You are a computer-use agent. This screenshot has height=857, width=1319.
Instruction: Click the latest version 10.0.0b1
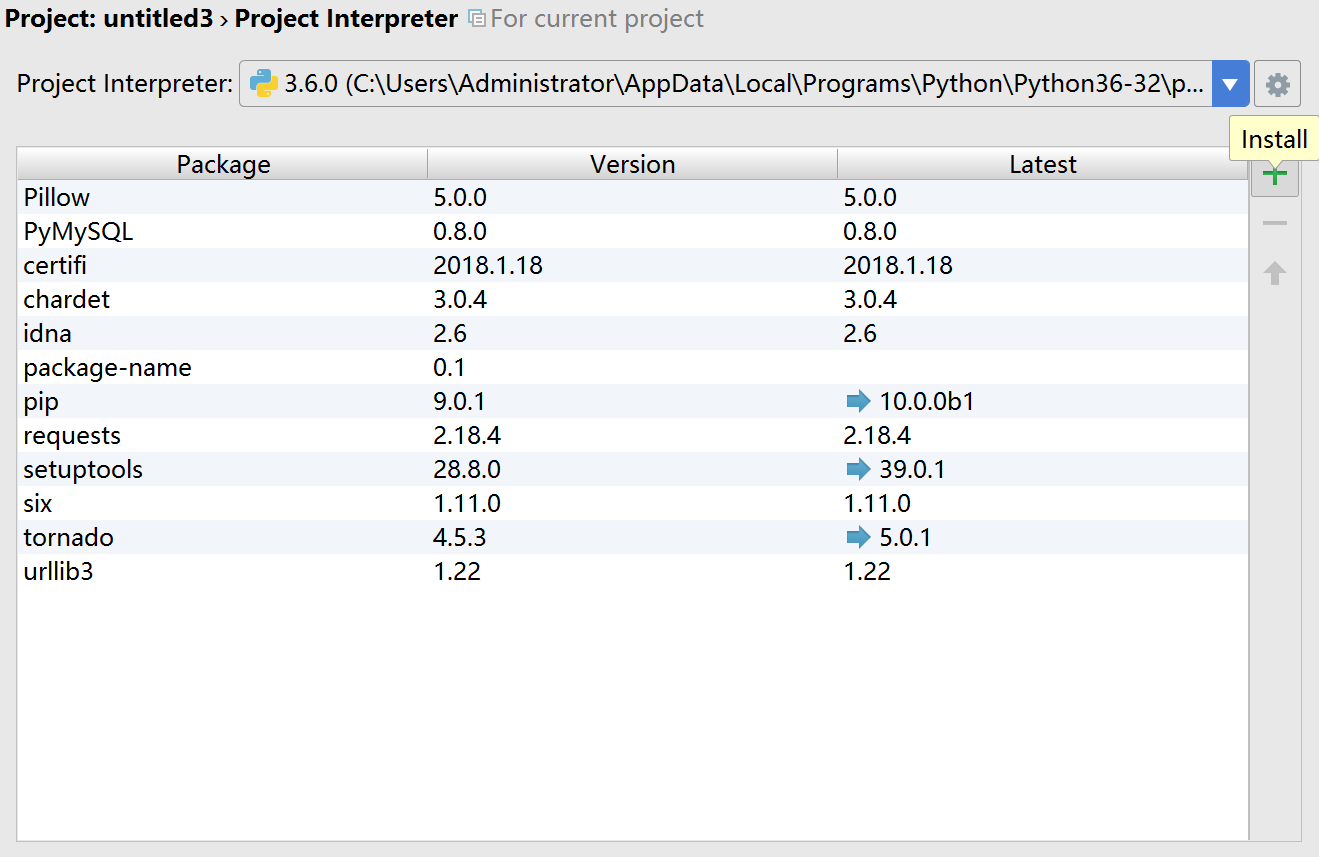(927, 402)
